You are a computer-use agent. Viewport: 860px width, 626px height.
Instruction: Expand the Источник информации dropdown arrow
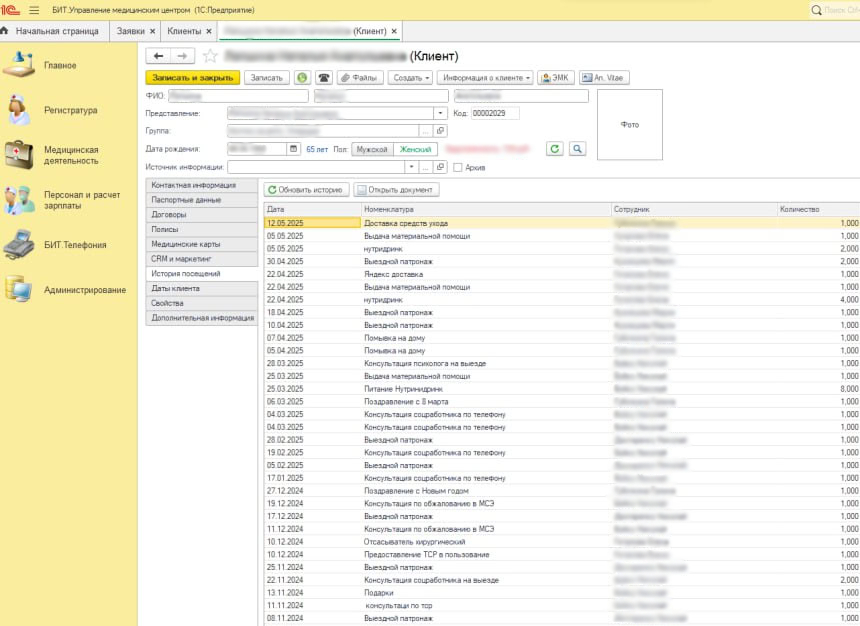411,167
